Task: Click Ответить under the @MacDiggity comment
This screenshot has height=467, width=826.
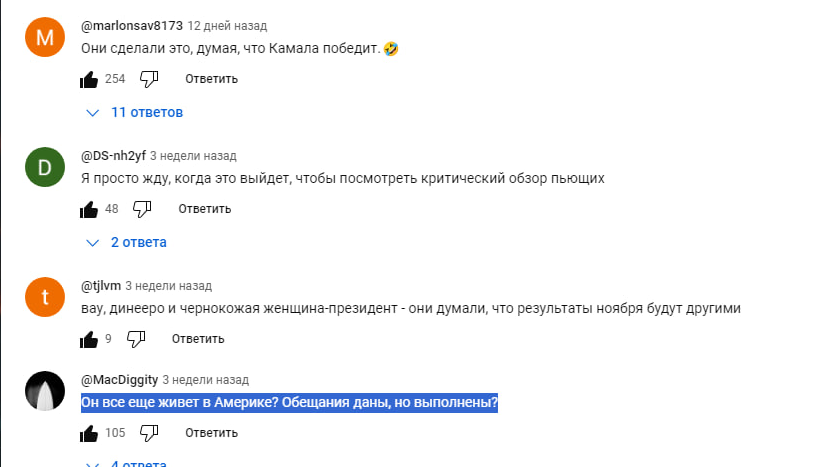Action: [x=211, y=433]
